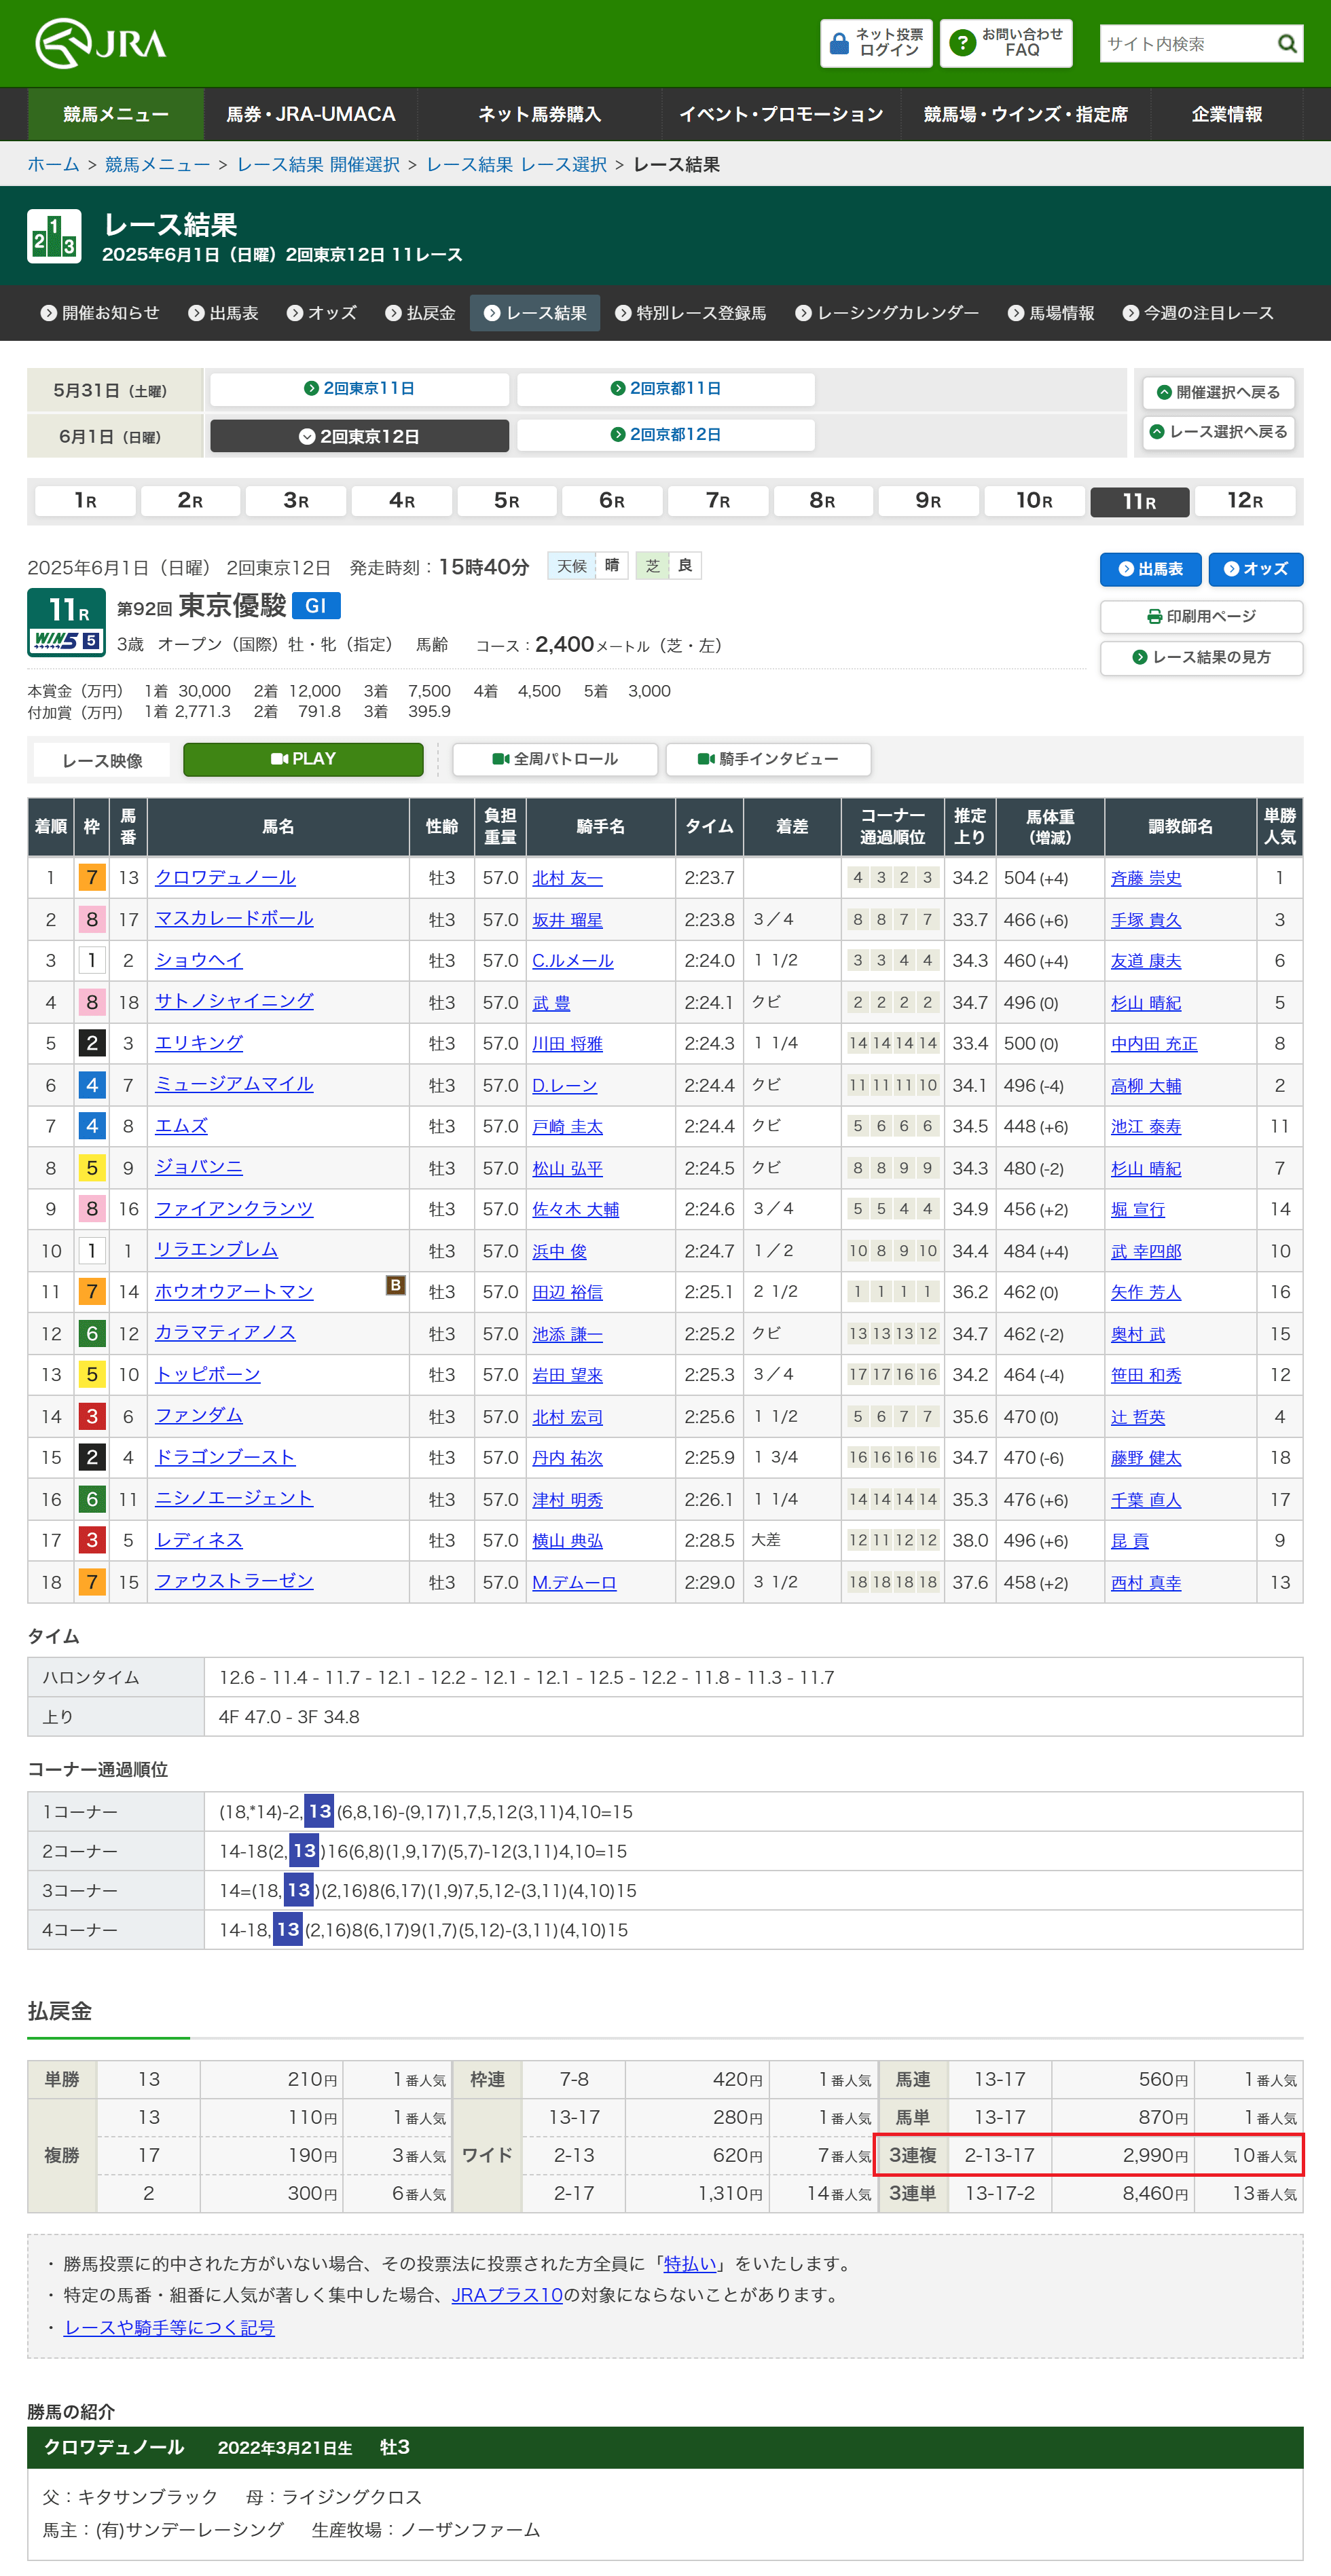Open レース結果の見方 help button

tap(1201, 657)
